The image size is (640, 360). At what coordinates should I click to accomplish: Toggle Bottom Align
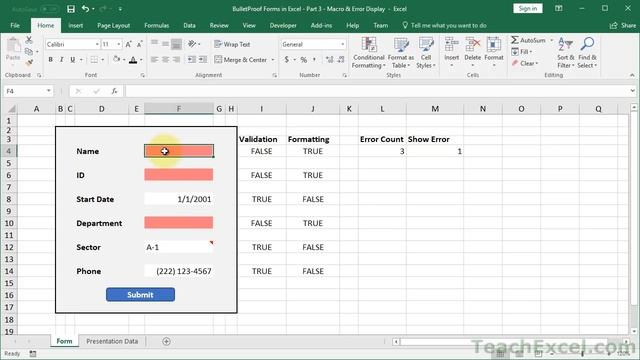176,44
